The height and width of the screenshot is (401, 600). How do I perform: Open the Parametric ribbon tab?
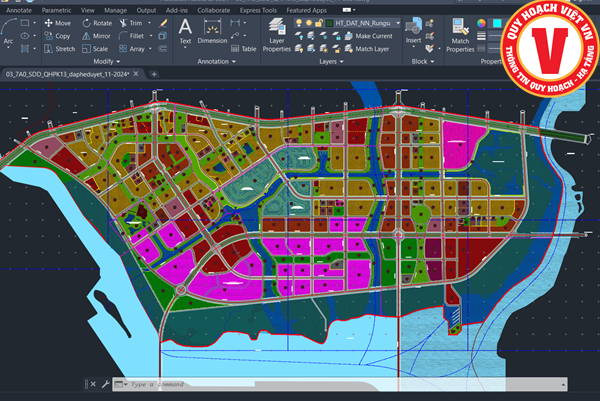click(x=56, y=10)
